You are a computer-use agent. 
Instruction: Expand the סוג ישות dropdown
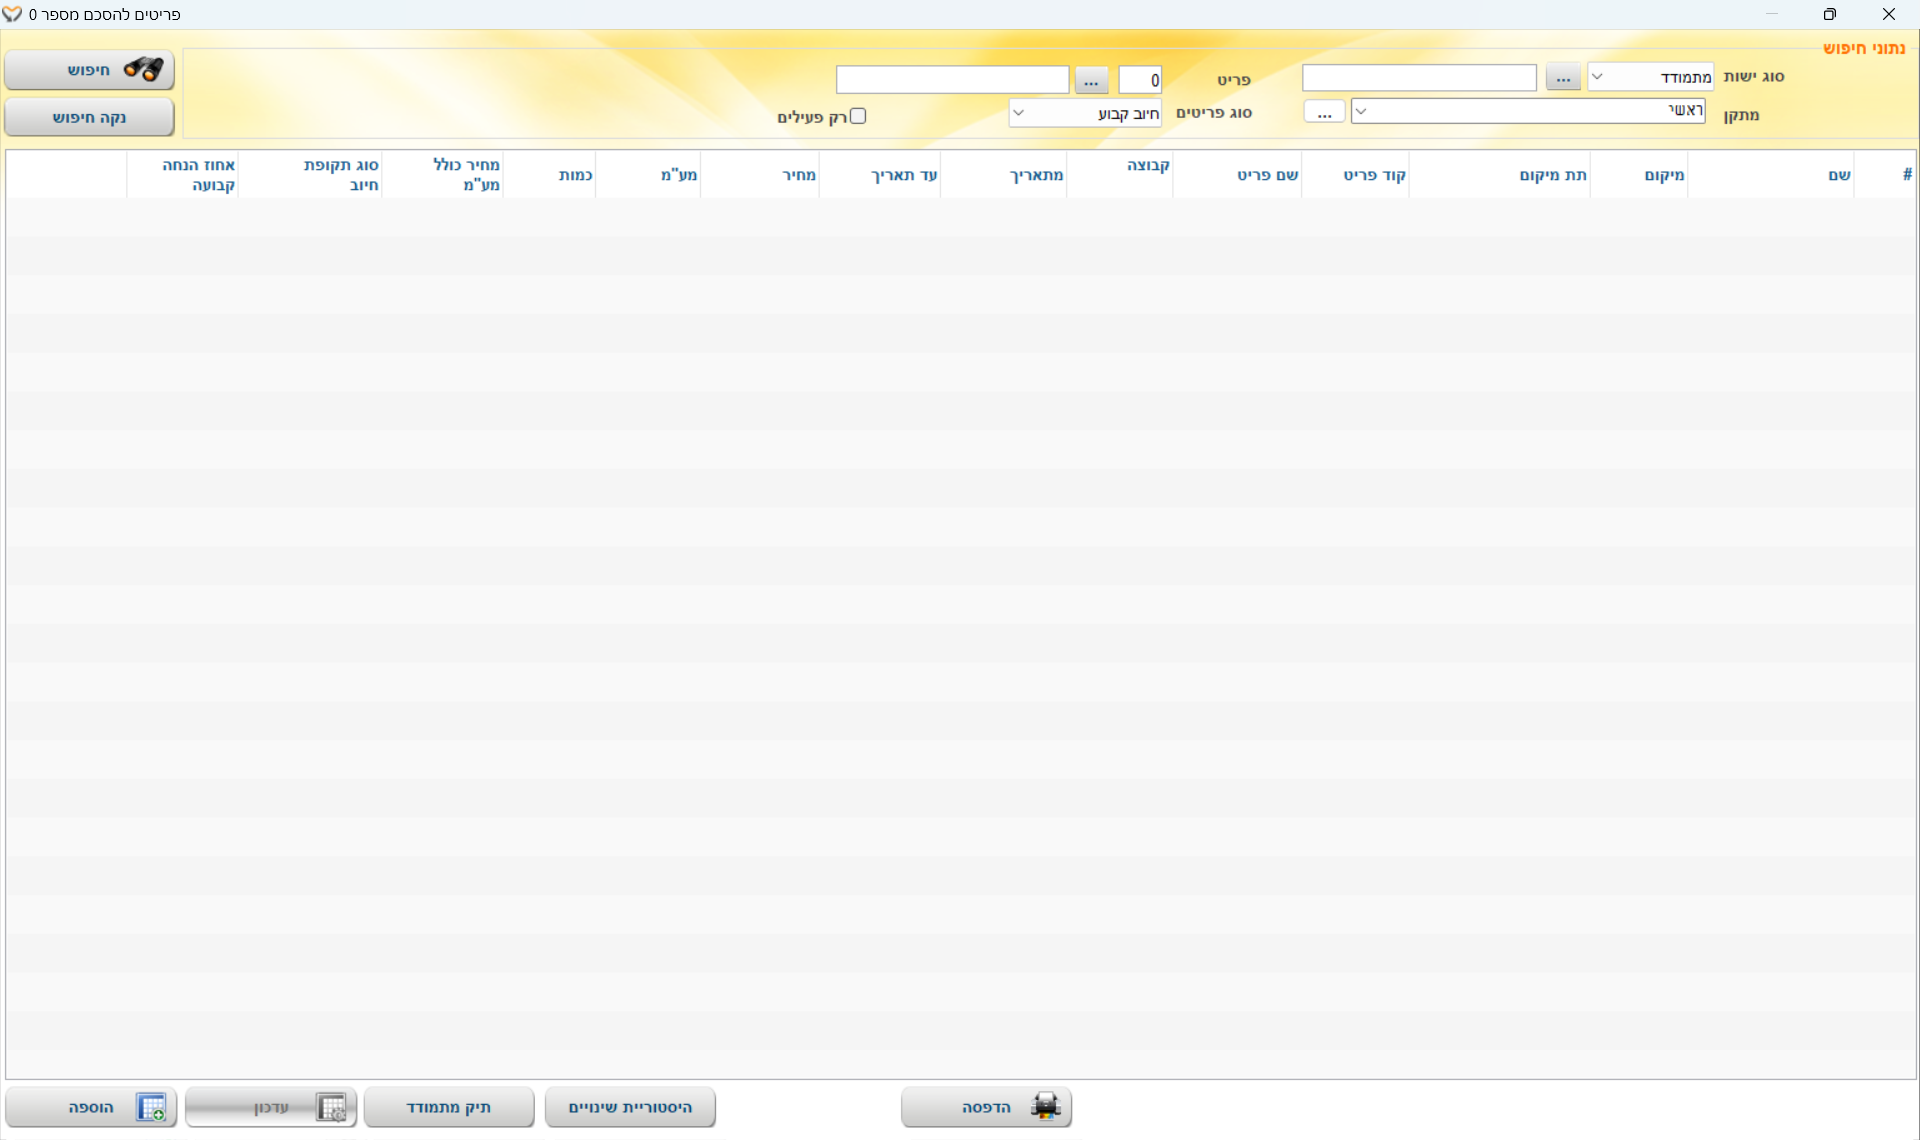pos(1598,77)
